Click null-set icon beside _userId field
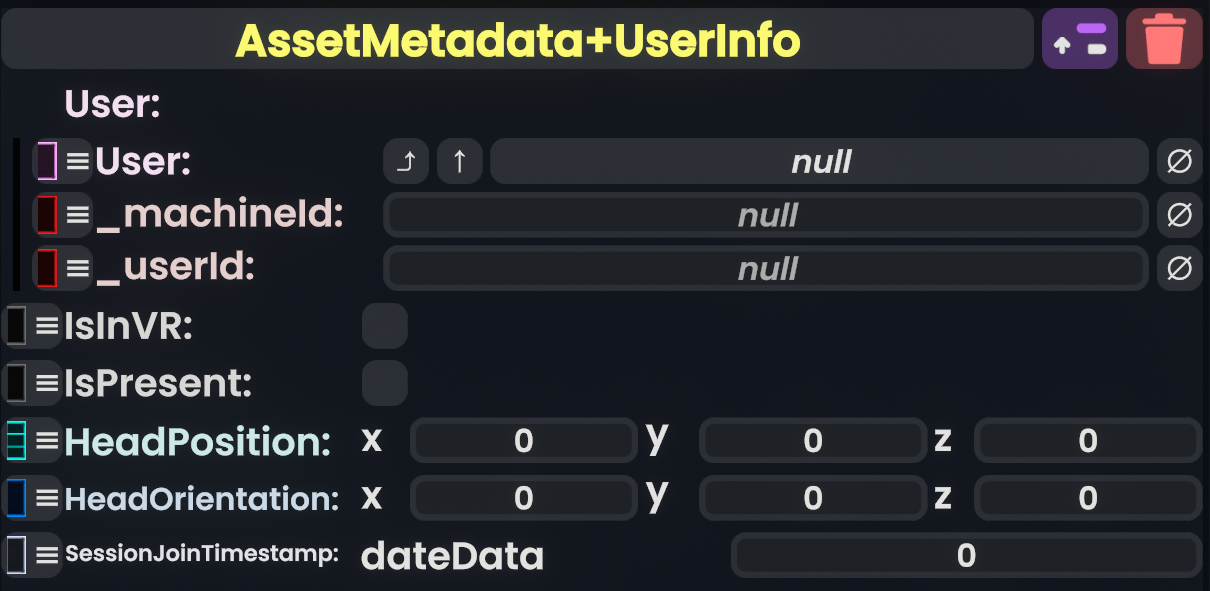The height and width of the screenshot is (591, 1210). point(1180,268)
